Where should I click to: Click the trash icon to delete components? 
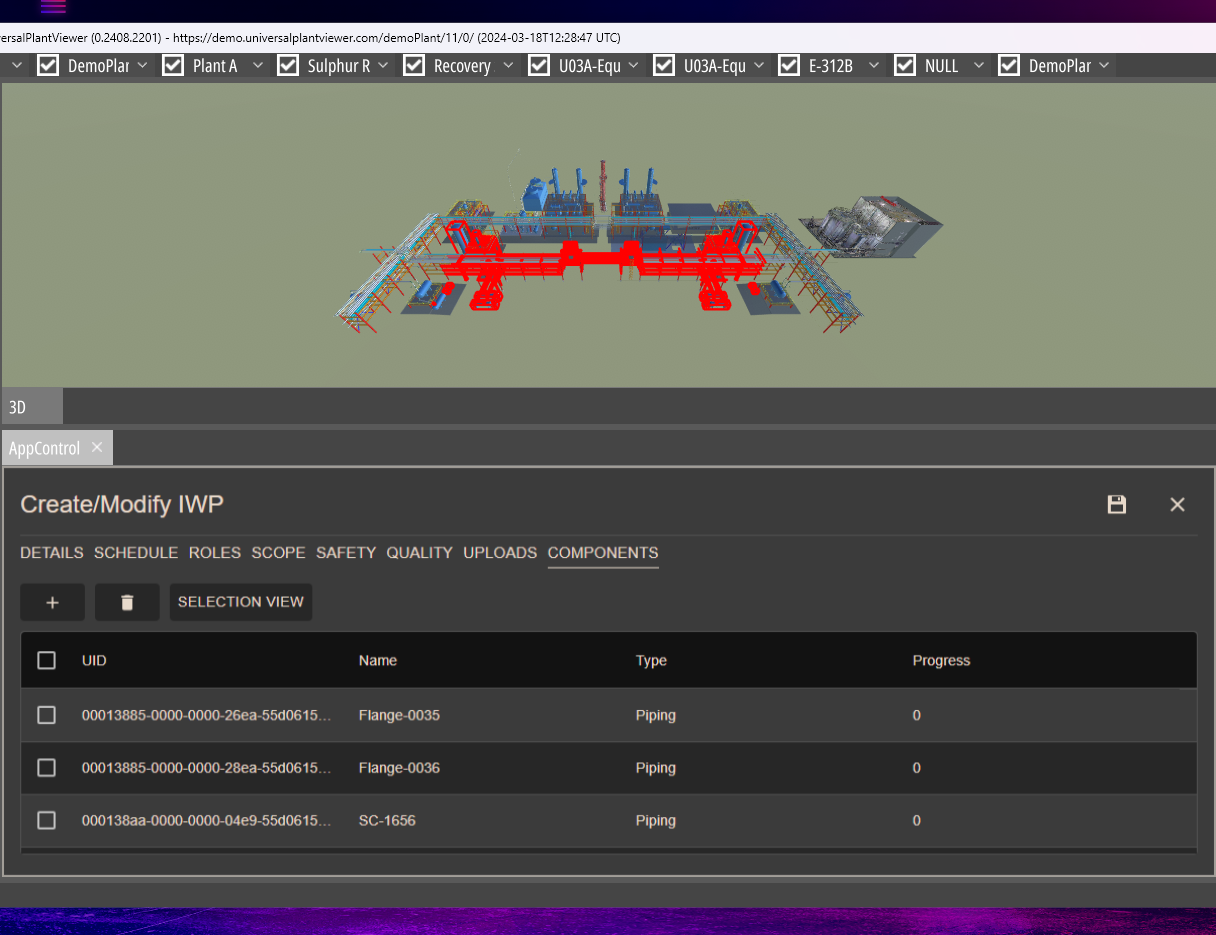coord(127,602)
